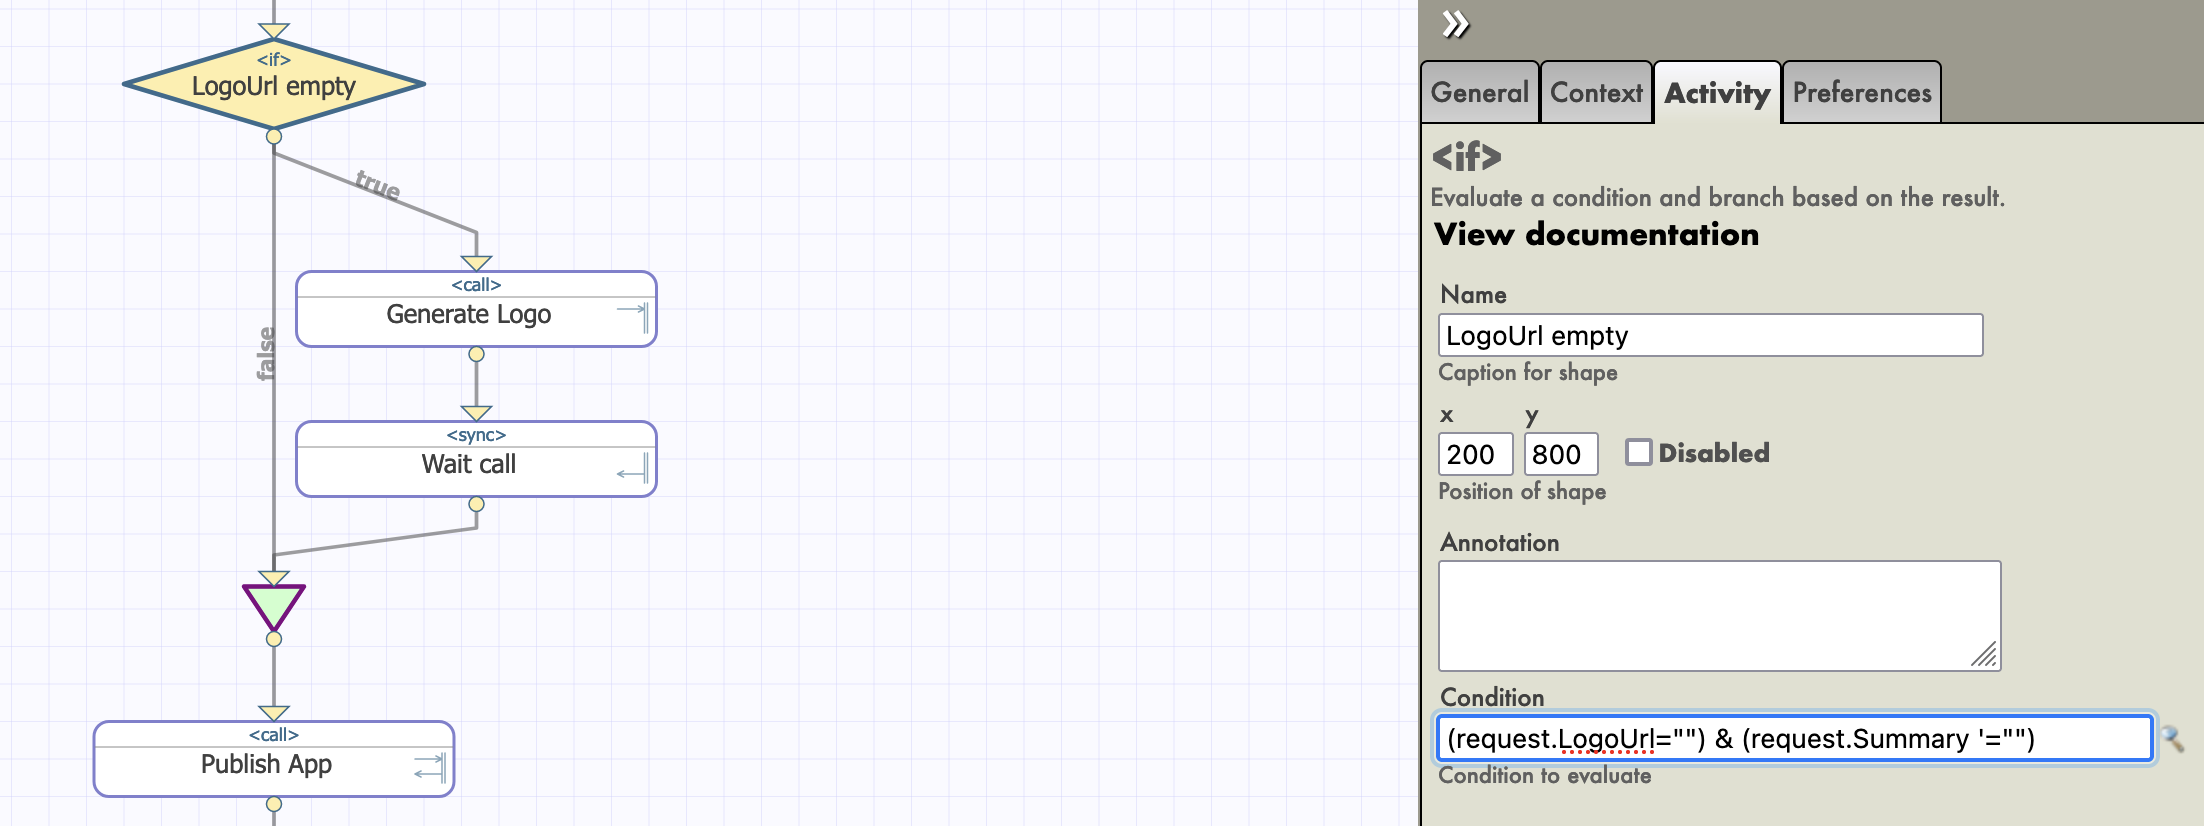
Task: Click output connector below Generate Logo
Action: (476, 354)
